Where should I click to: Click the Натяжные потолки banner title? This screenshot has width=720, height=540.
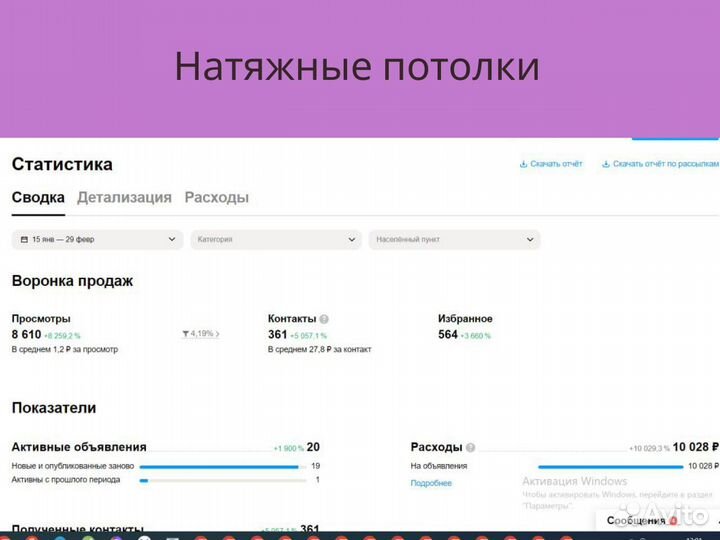[357, 67]
